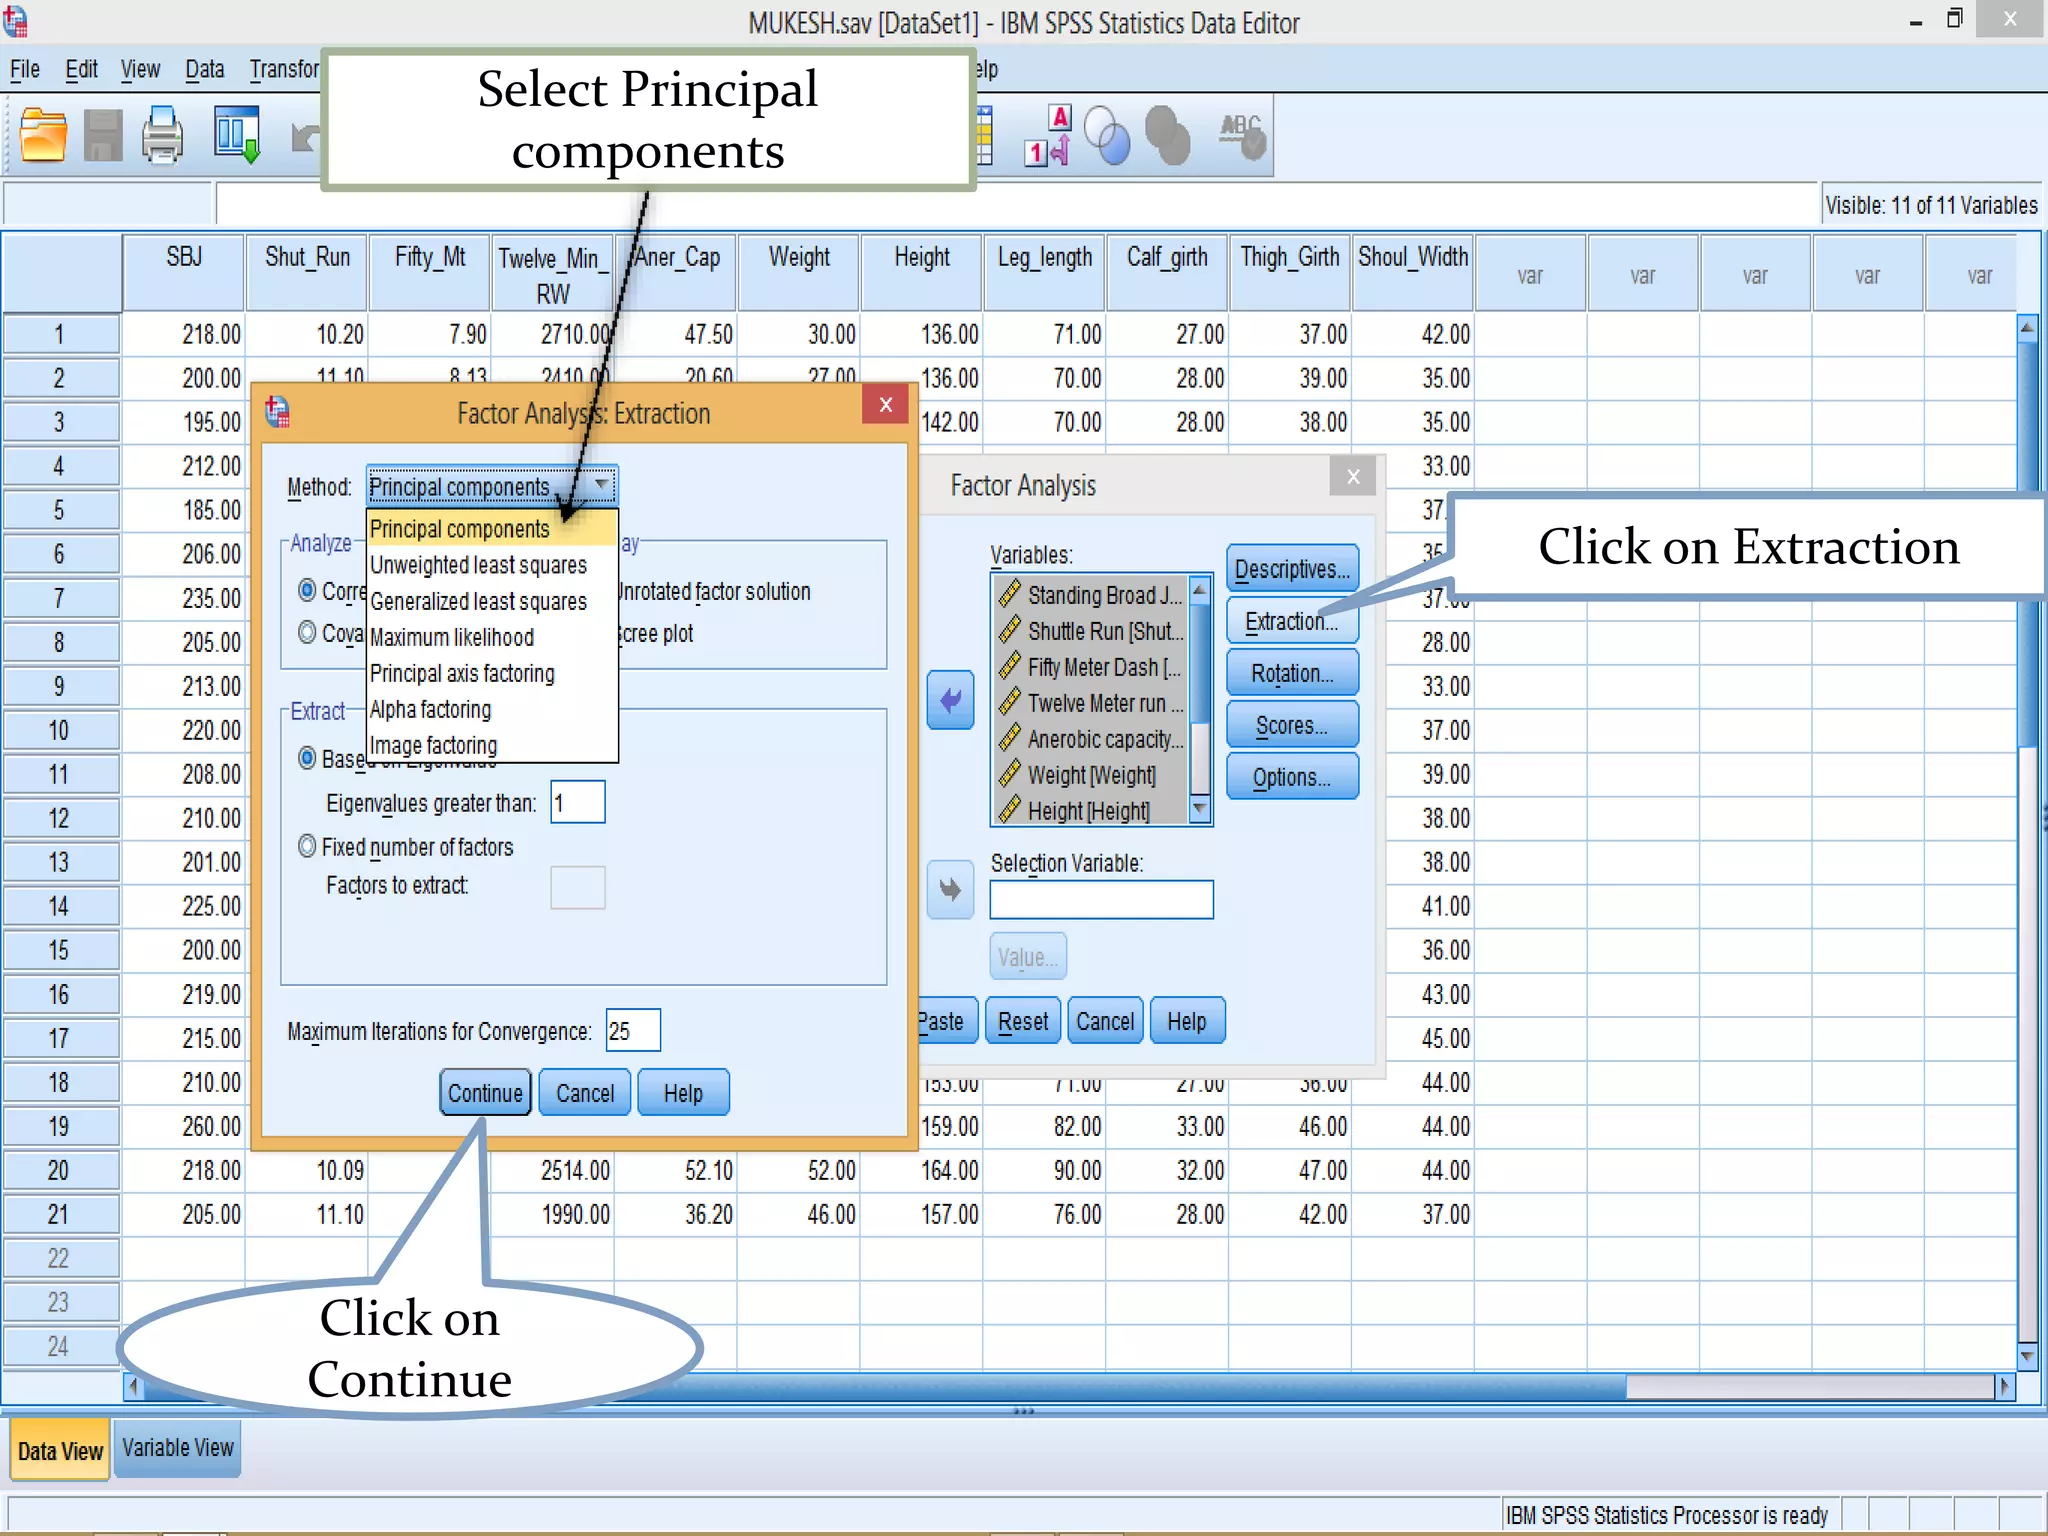Open Descriptives... in Factor Analysis
This screenshot has height=1536, width=2048.
[1292, 569]
